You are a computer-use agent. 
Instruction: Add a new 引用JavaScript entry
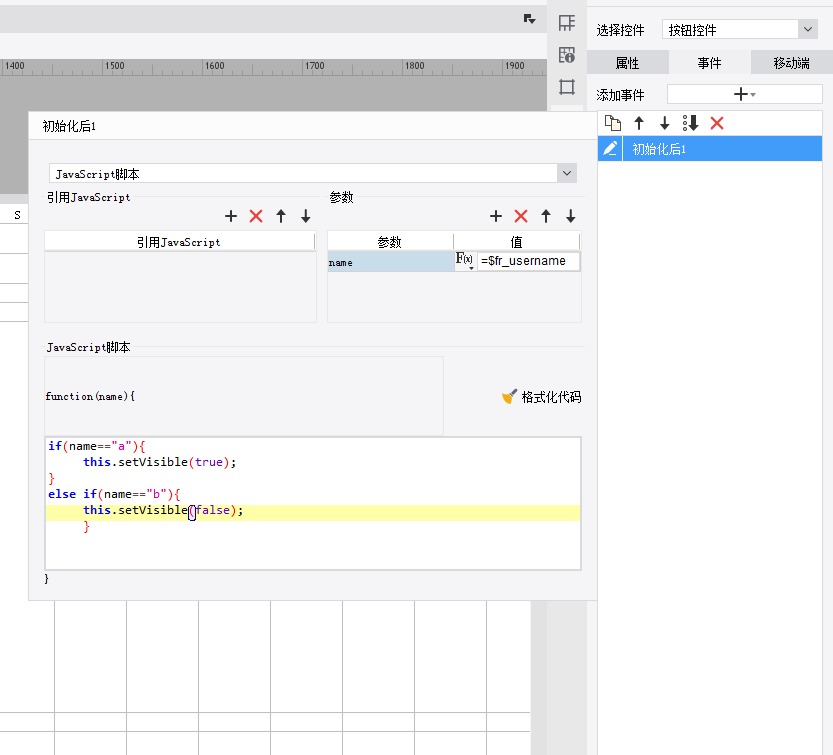click(x=231, y=216)
